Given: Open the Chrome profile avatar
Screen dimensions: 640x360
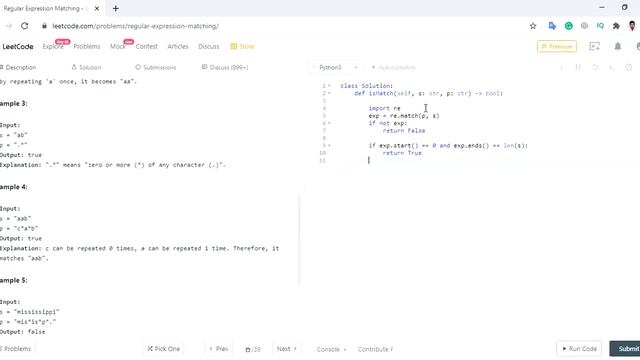Looking at the screenshot, I should click(x=632, y=26).
